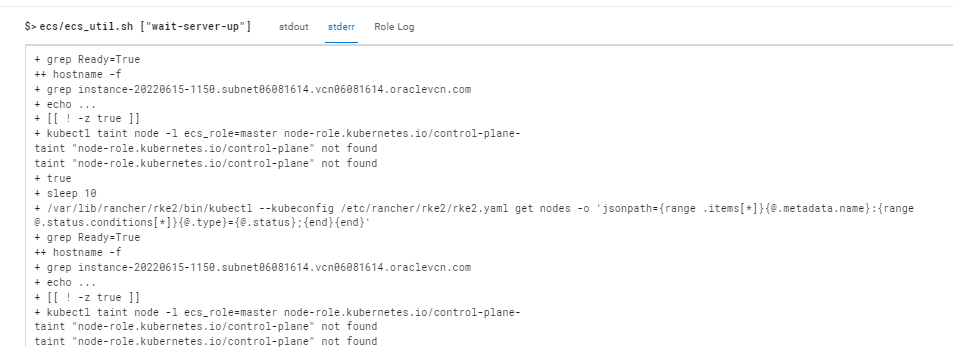Click the second "[[ ! -z true ]]" line
Viewport: 953px width, 360px height.
tap(87, 297)
